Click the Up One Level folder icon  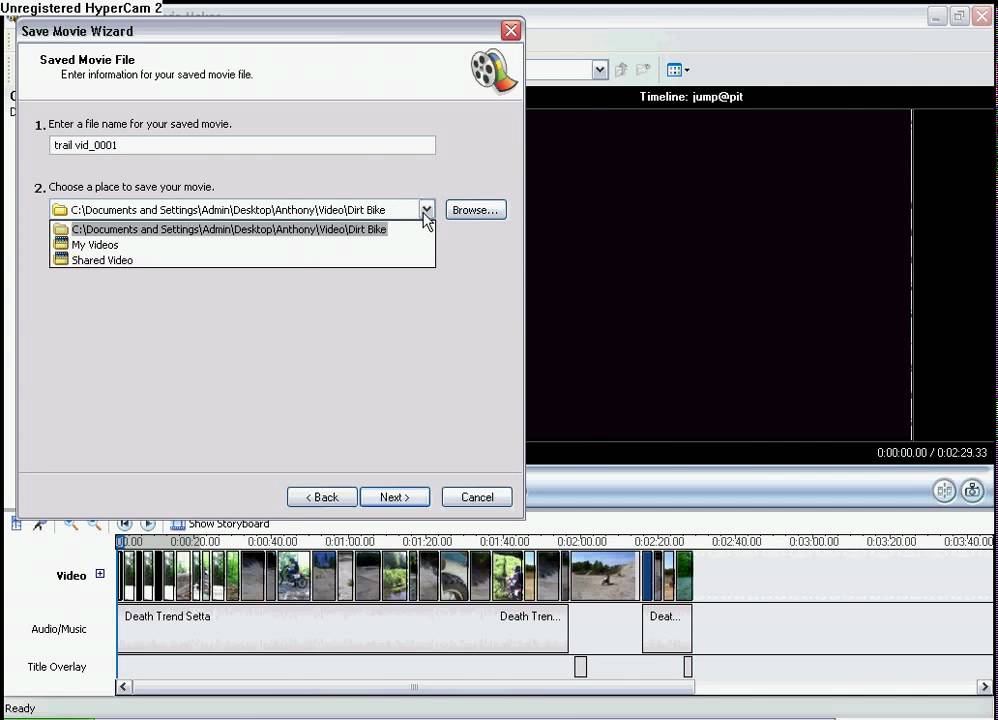pyautogui.click(x=621, y=69)
